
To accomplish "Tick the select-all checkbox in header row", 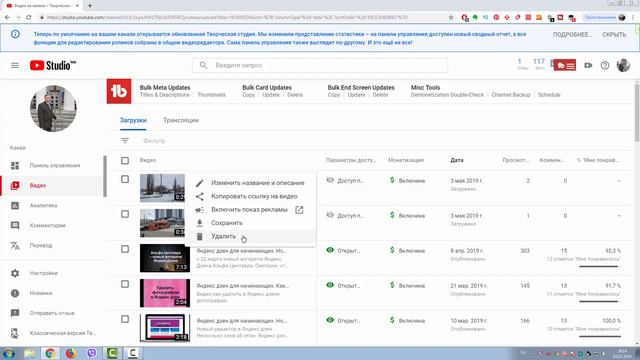I will [125, 160].
